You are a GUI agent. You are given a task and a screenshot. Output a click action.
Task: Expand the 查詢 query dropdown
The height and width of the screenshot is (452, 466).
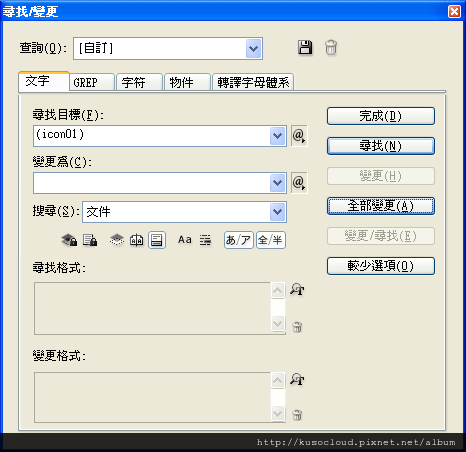pyautogui.click(x=254, y=49)
